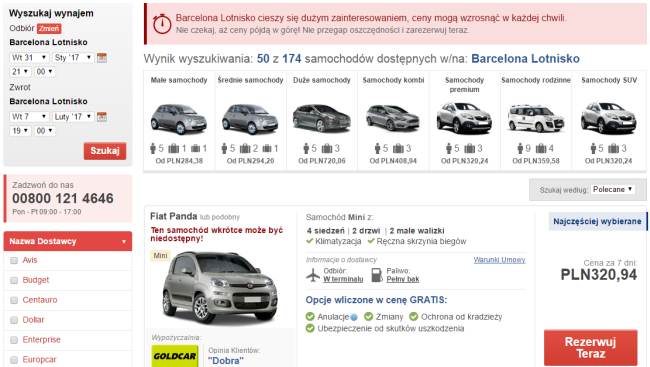Click the Fiat Panda car photo
This screenshot has width=650, height=367.
click(220, 287)
